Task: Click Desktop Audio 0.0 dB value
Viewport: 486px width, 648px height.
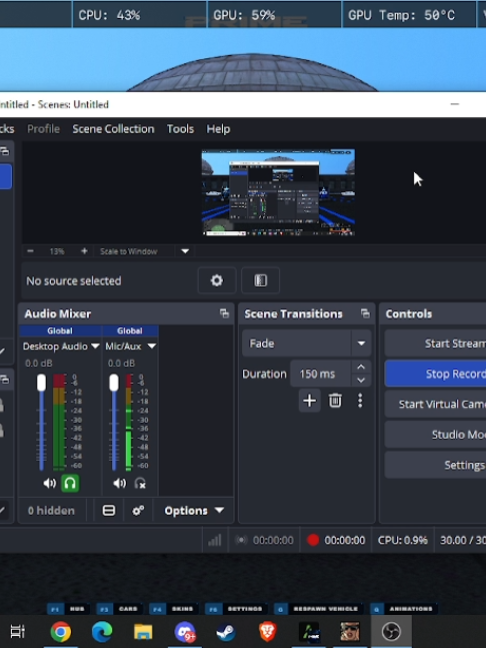Action: (39, 363)
